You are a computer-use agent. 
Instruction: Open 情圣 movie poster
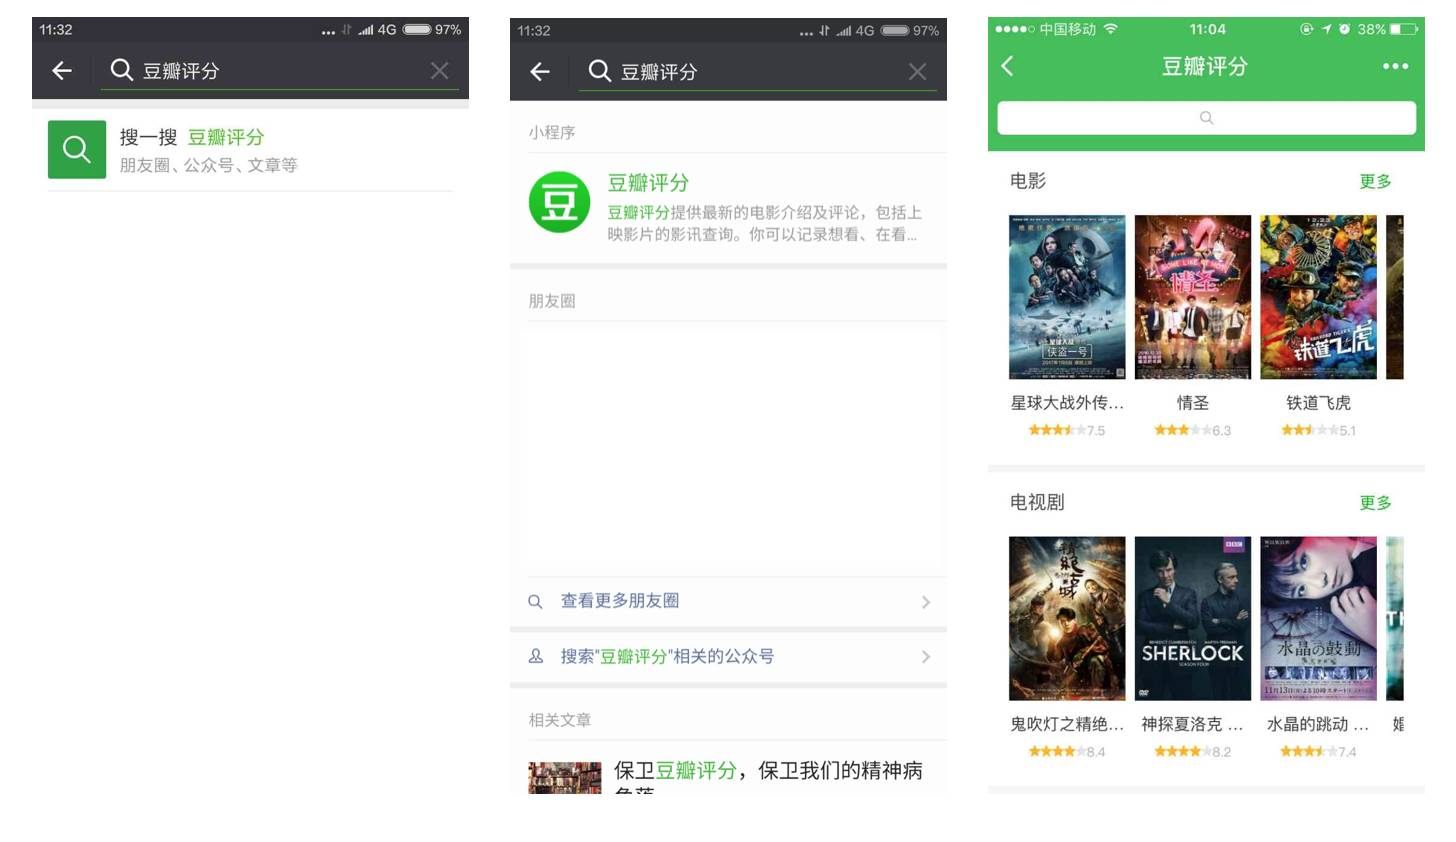point(1193,297)
